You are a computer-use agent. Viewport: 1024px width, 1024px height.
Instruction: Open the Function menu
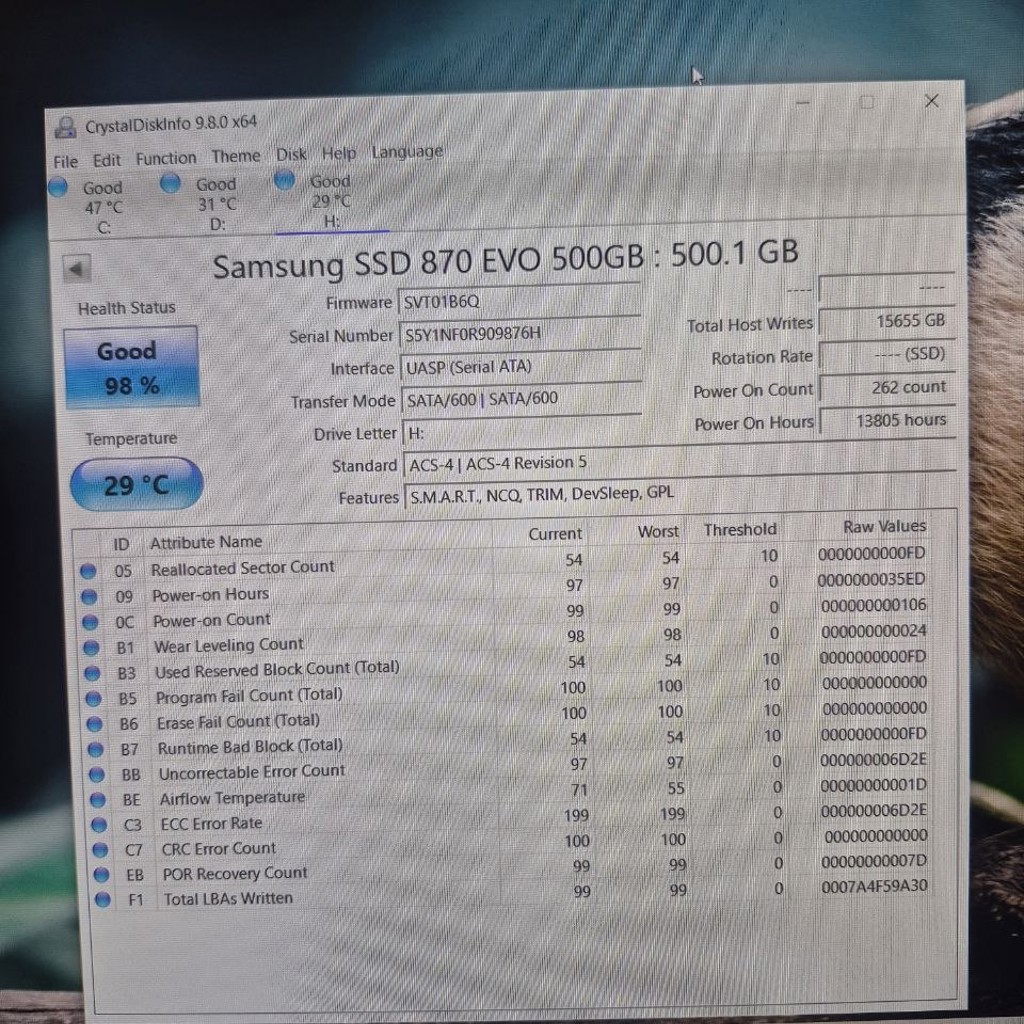tap(166, 159)
